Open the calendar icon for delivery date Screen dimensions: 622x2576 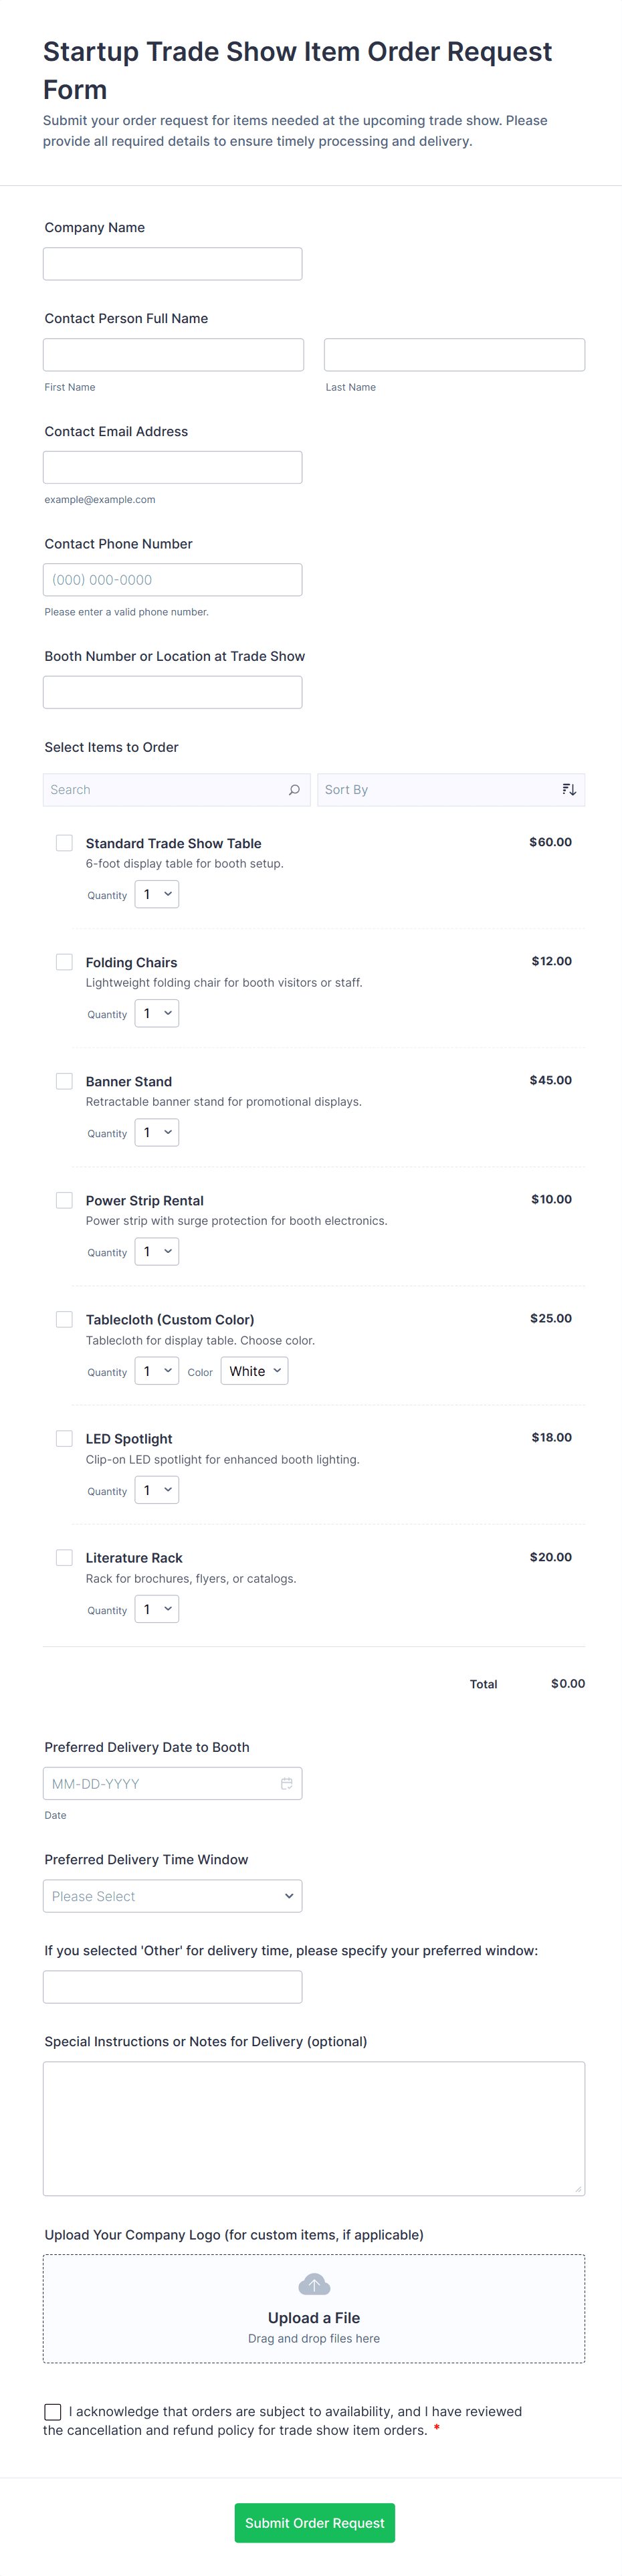287,1784
